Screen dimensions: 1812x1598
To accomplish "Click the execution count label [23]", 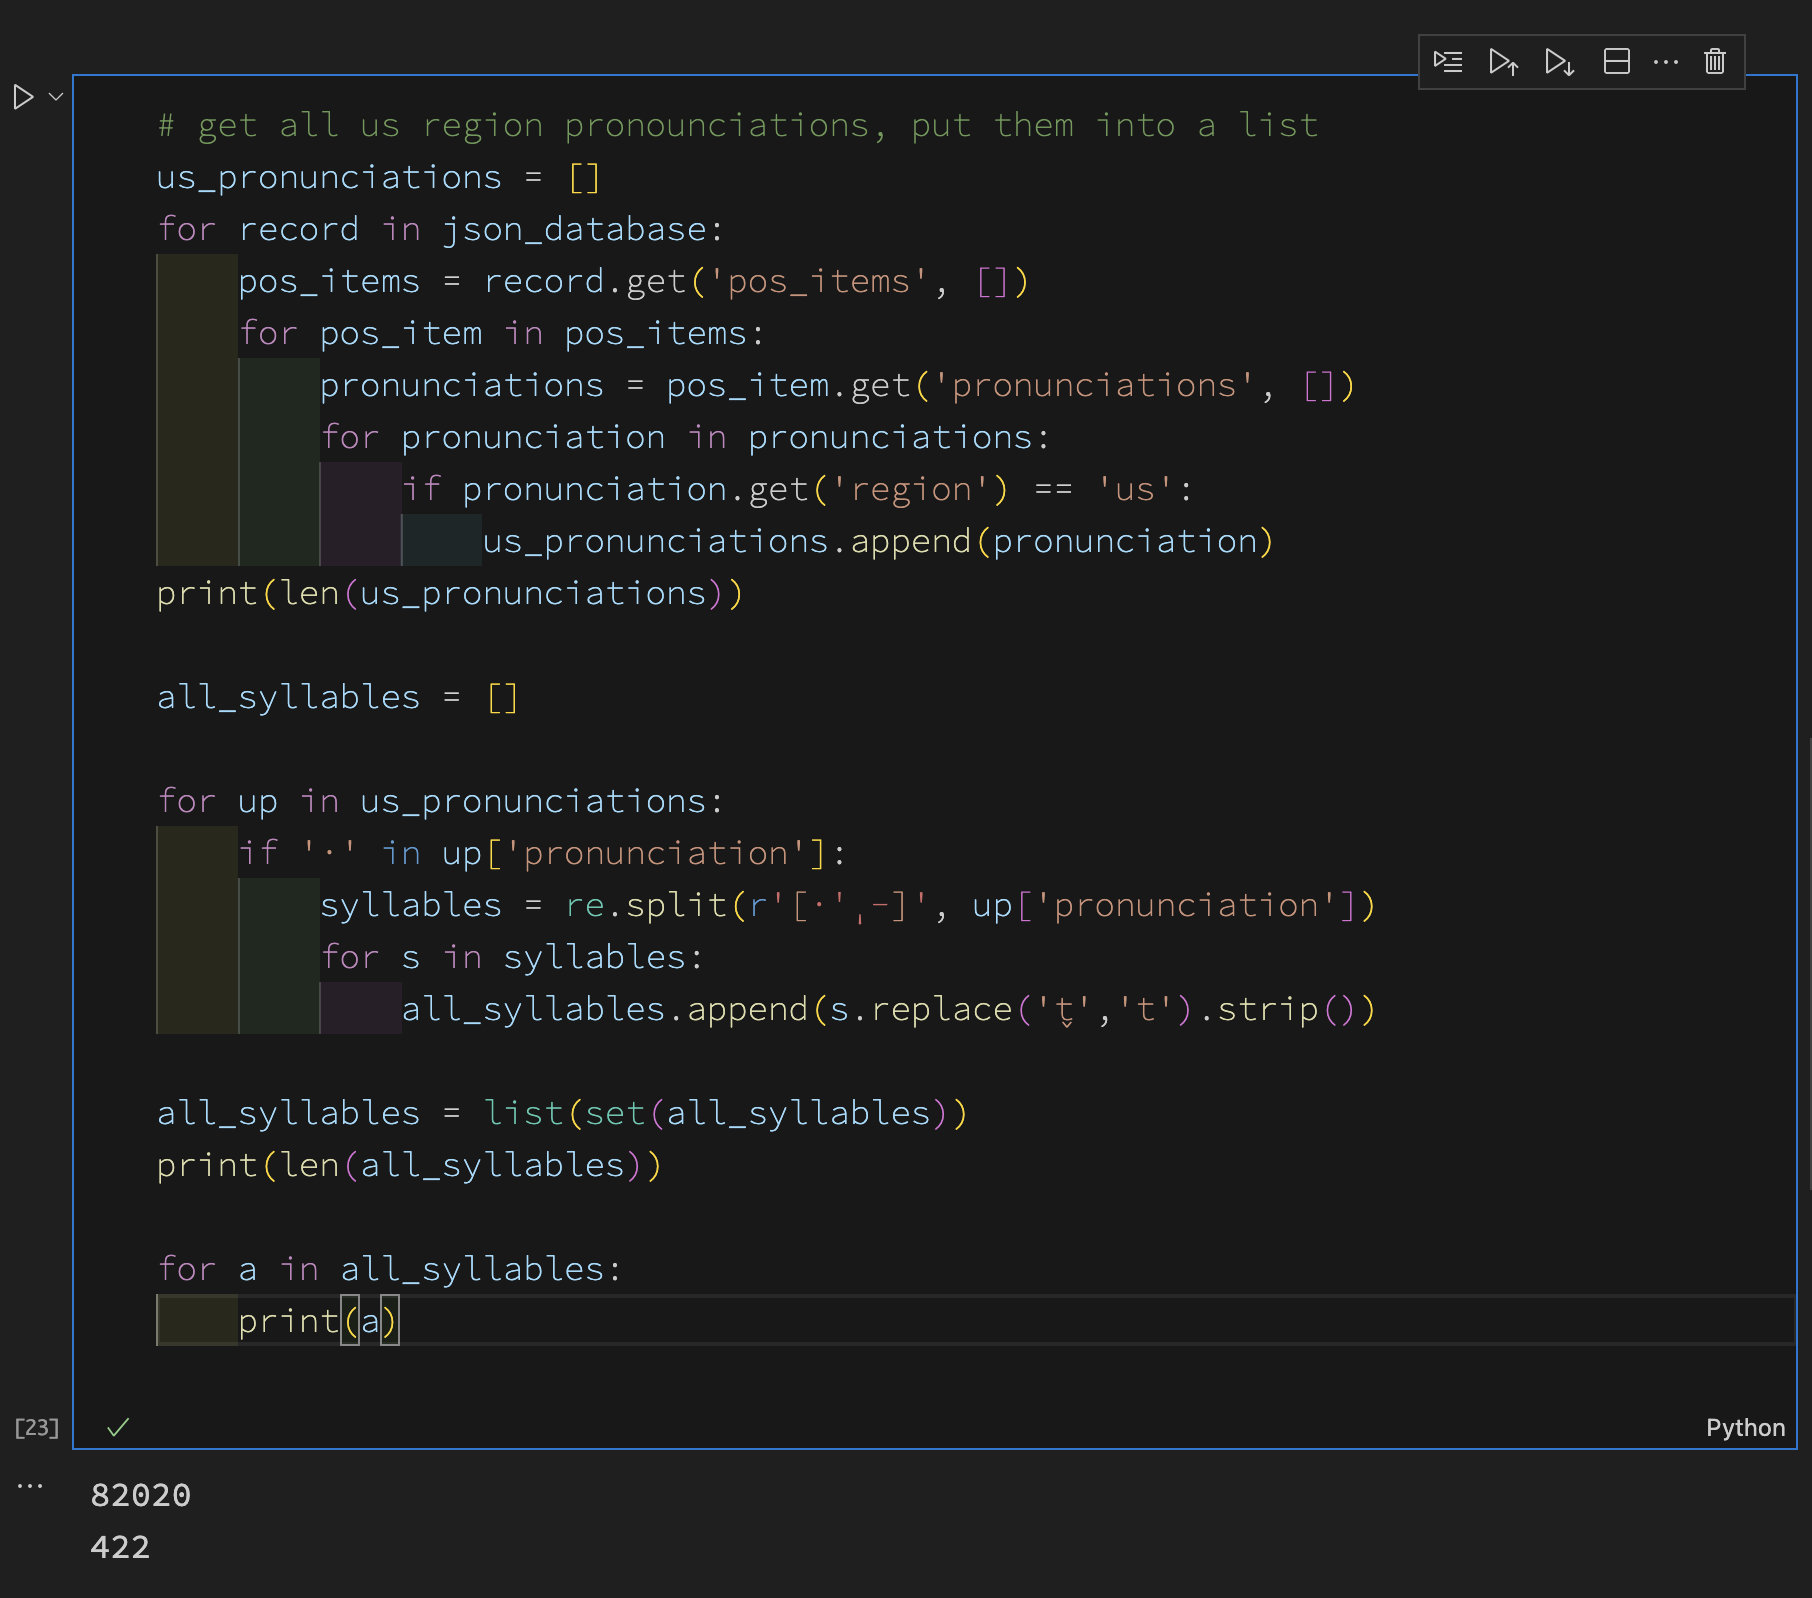I will (x=37, y=1427).
